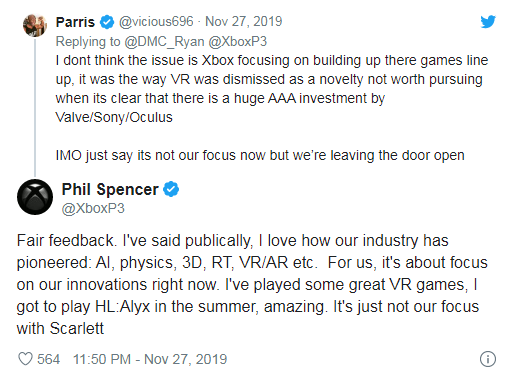Open the 11:50 PM - Nov 27, 2019 timestamp
The width and height of the screenshot is (516, 375).
(150, 359)
